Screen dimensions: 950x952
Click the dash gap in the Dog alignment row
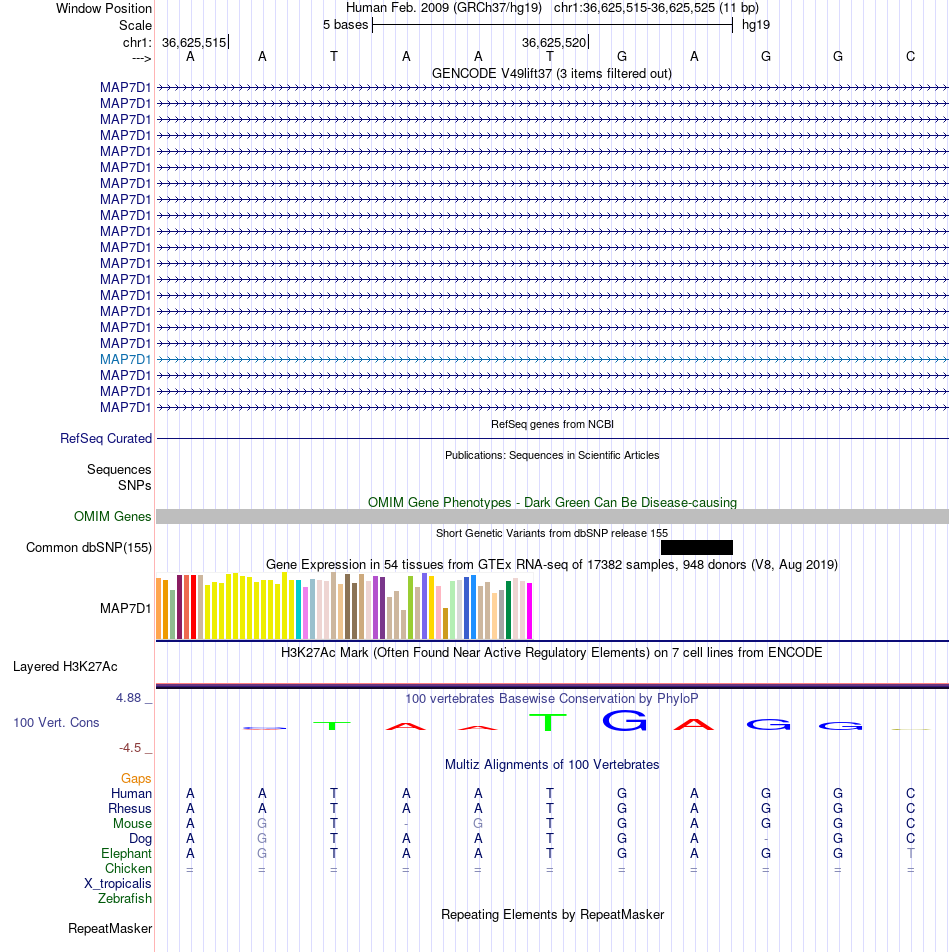pos(766,839)
